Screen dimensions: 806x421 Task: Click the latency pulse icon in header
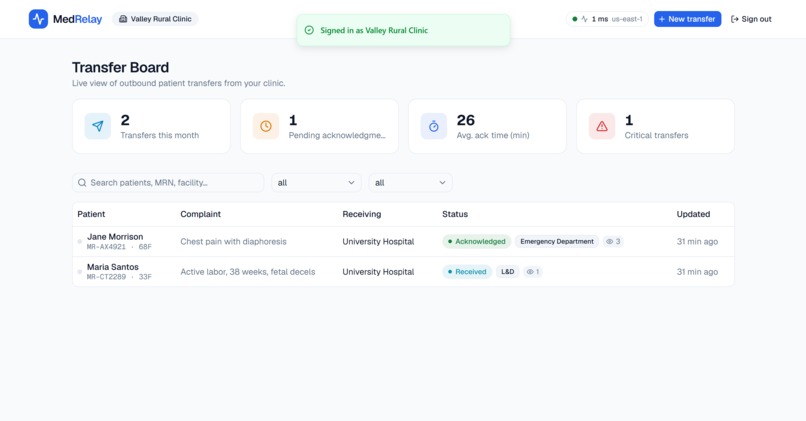584,19
